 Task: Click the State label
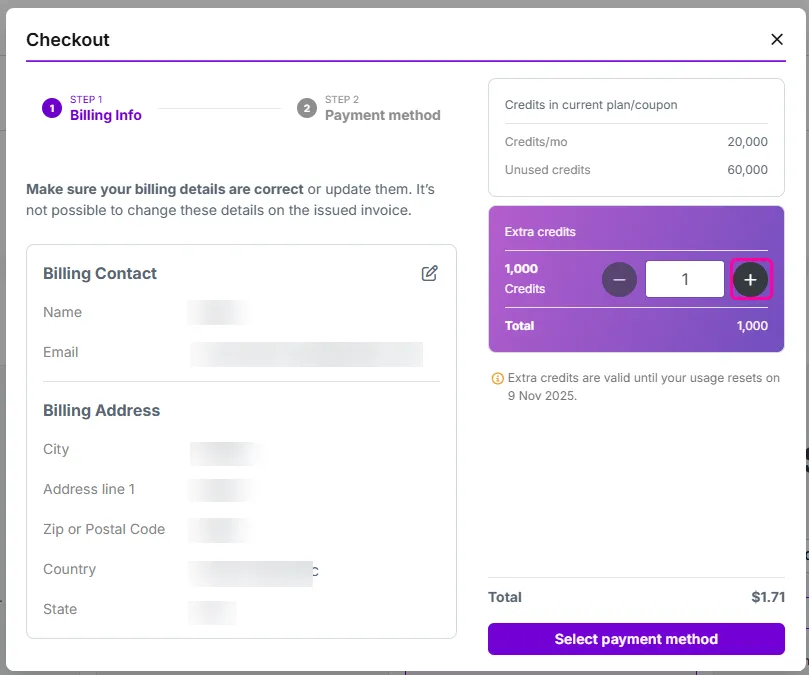[x=60, y=609]
